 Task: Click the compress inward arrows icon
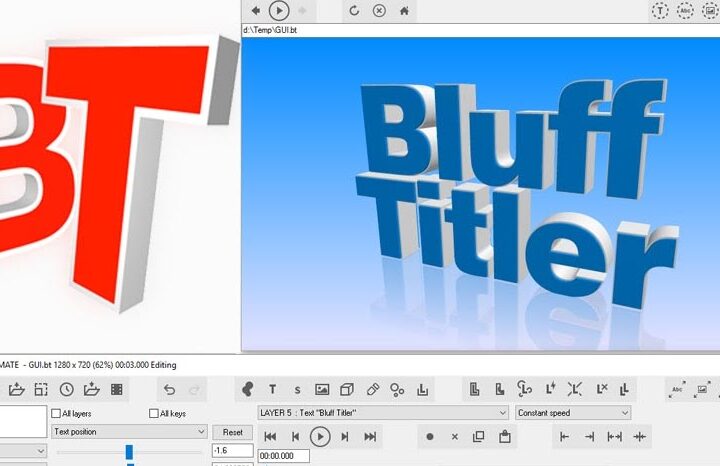(639, 437)
